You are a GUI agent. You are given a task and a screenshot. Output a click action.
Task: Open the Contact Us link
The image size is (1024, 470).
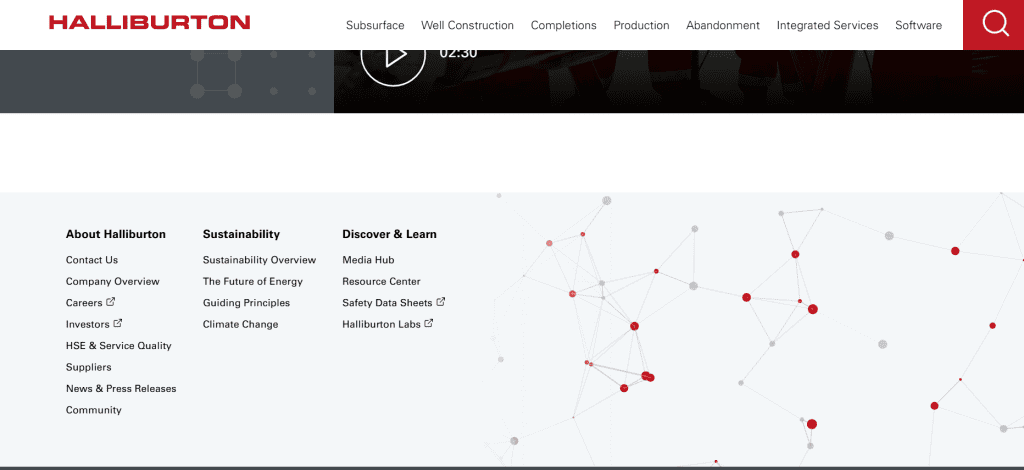pos(92,260)
